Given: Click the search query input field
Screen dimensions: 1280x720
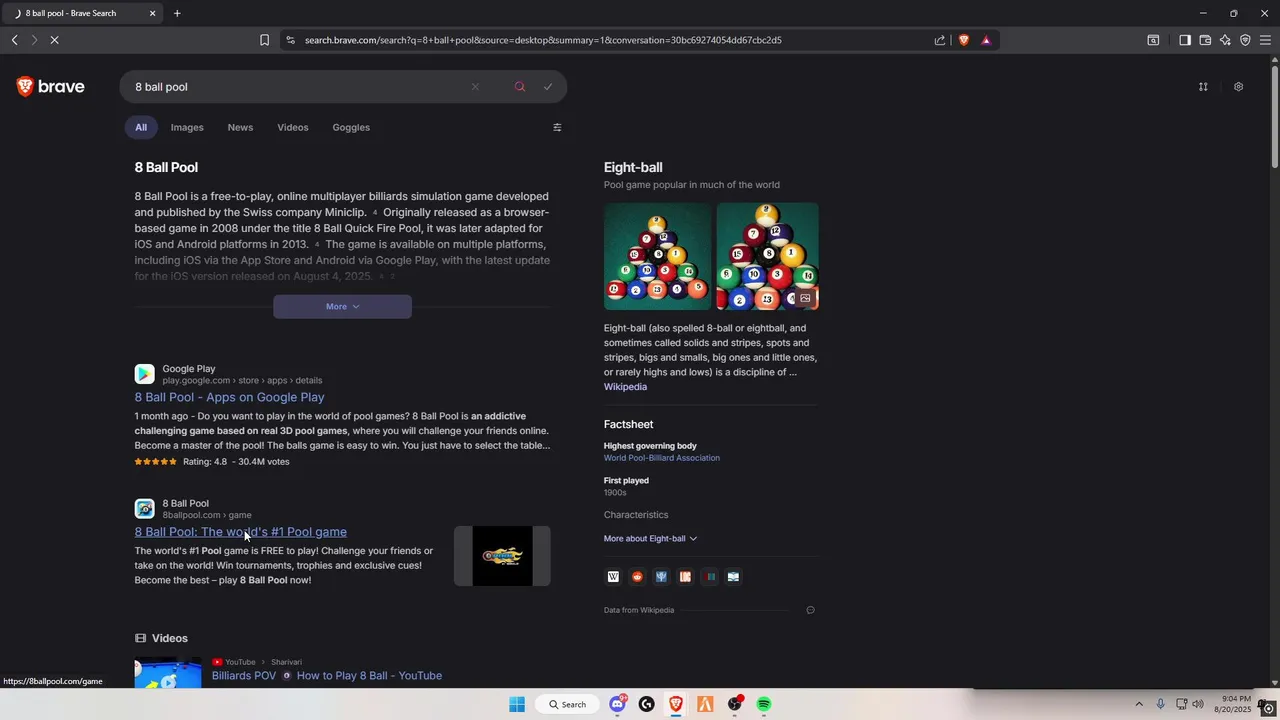Looking at the screenshot, I should [x=300, y=87].
